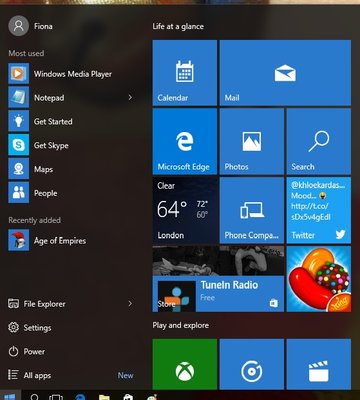Click the Play and explore group heading

[181, 325]
